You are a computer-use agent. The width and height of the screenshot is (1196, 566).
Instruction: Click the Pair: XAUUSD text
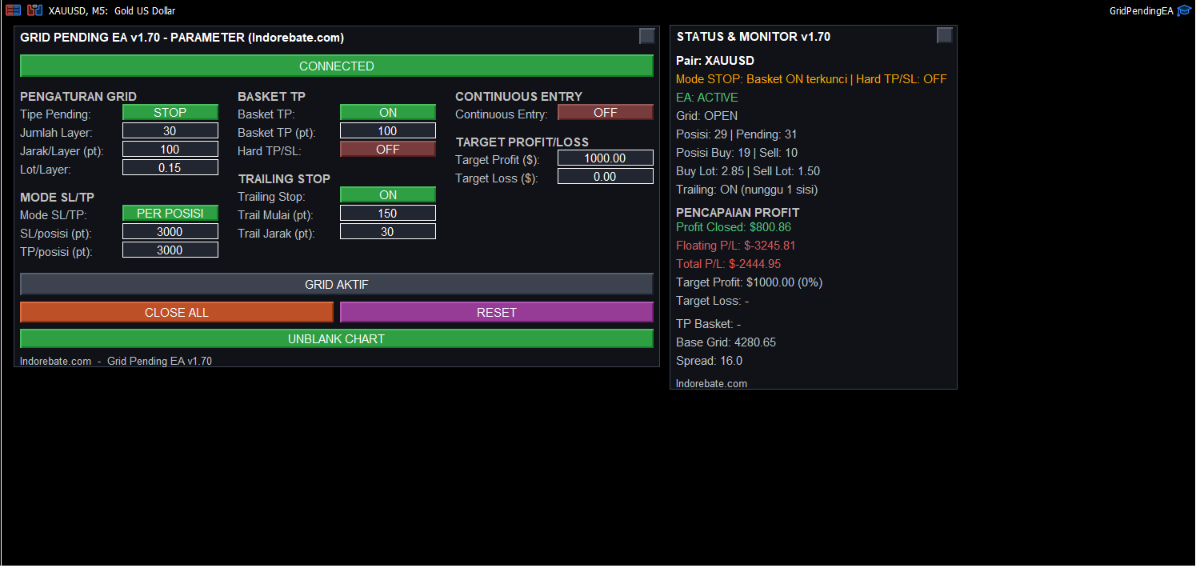715,60
